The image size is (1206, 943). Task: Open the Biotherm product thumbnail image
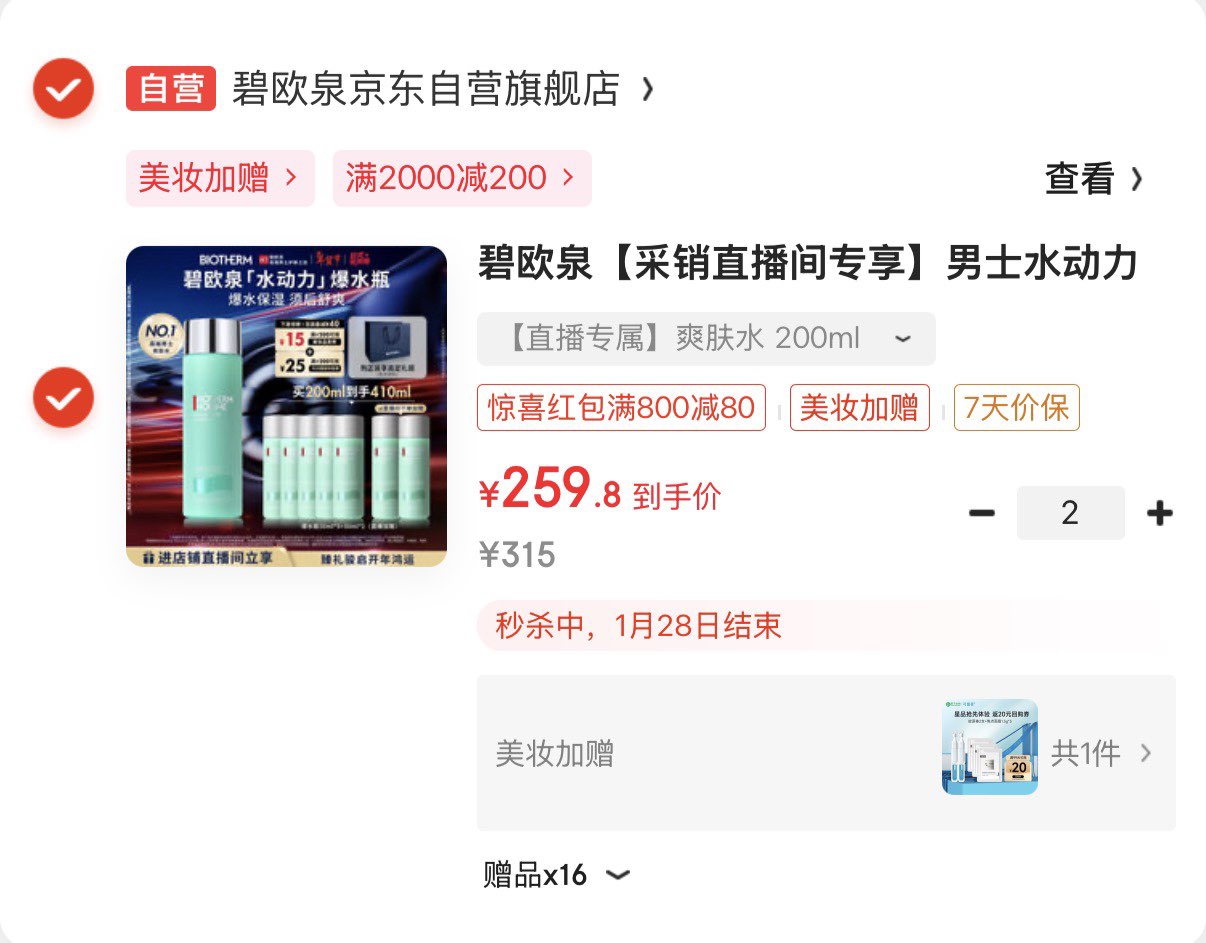287,406
